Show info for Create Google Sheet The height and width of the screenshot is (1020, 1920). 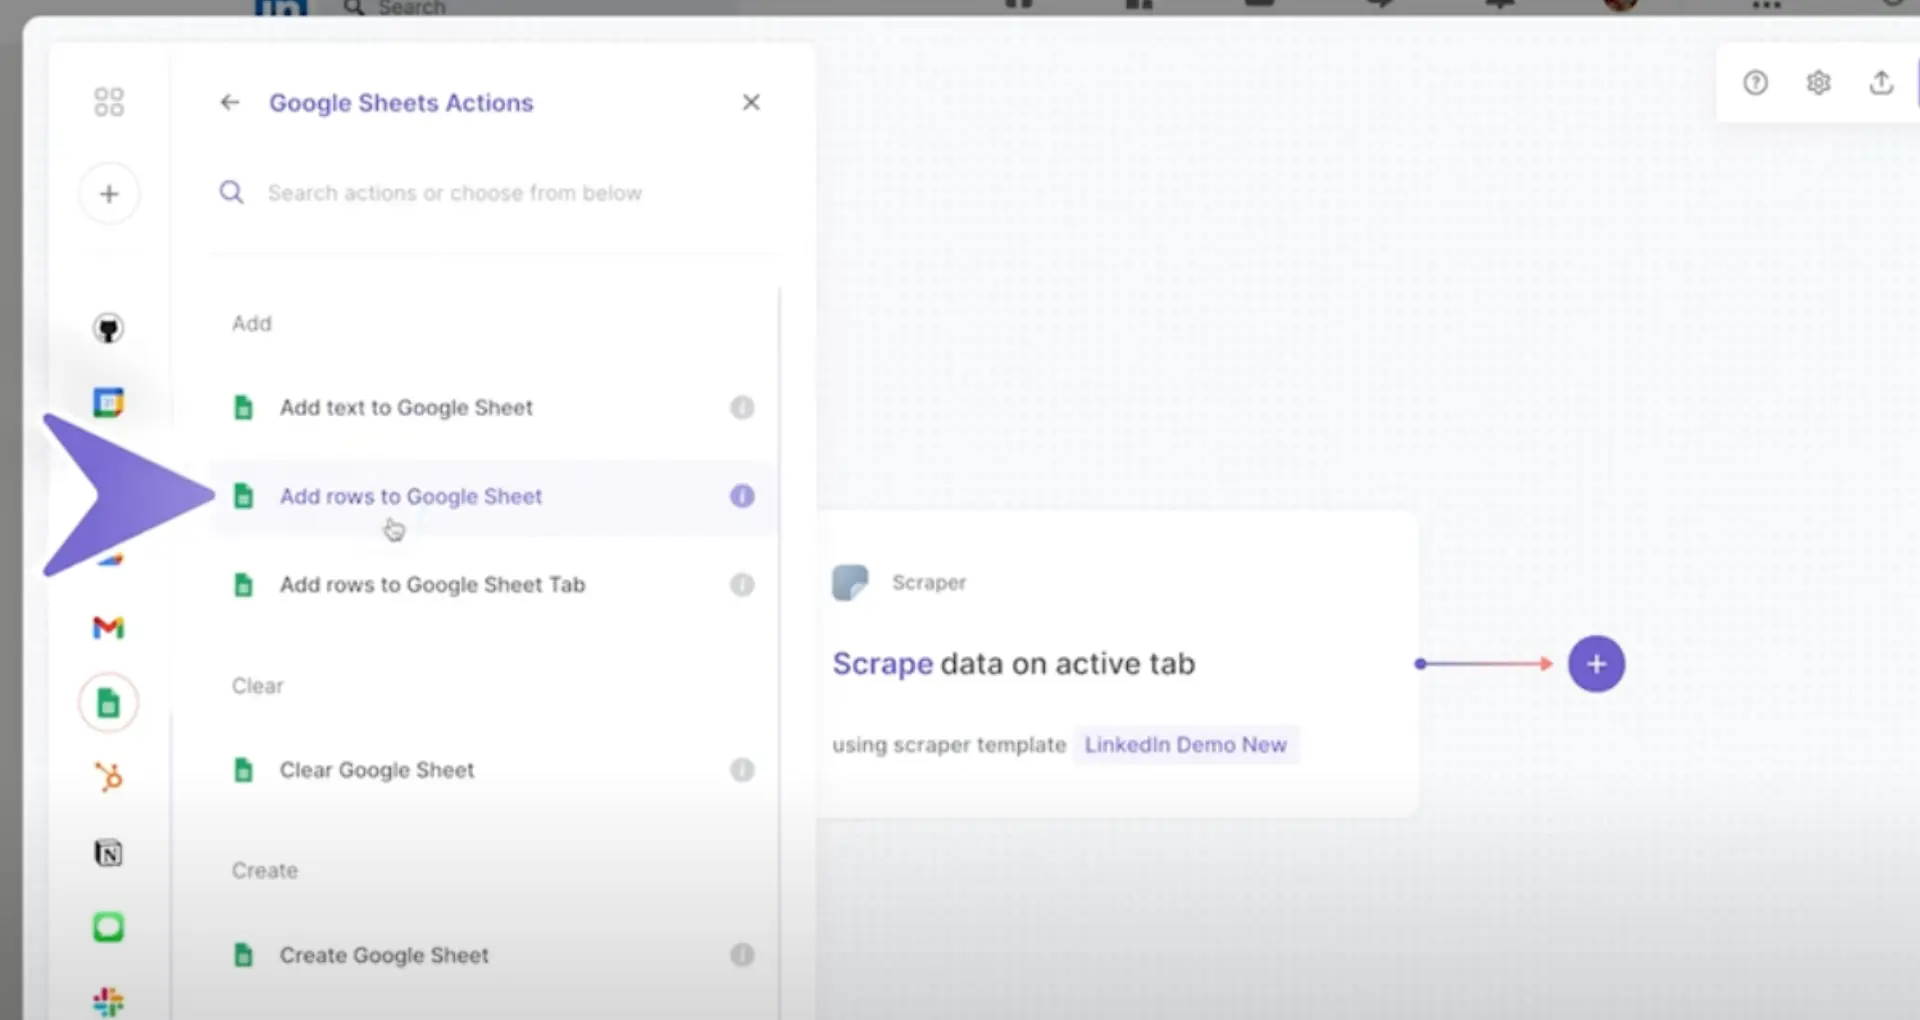tap(742, 955)
